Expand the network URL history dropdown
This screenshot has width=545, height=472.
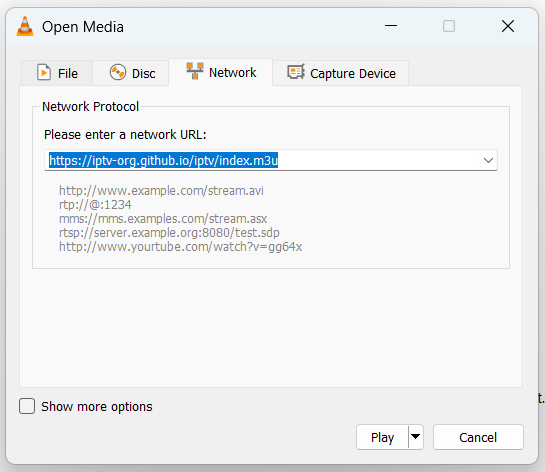(488, 160)
